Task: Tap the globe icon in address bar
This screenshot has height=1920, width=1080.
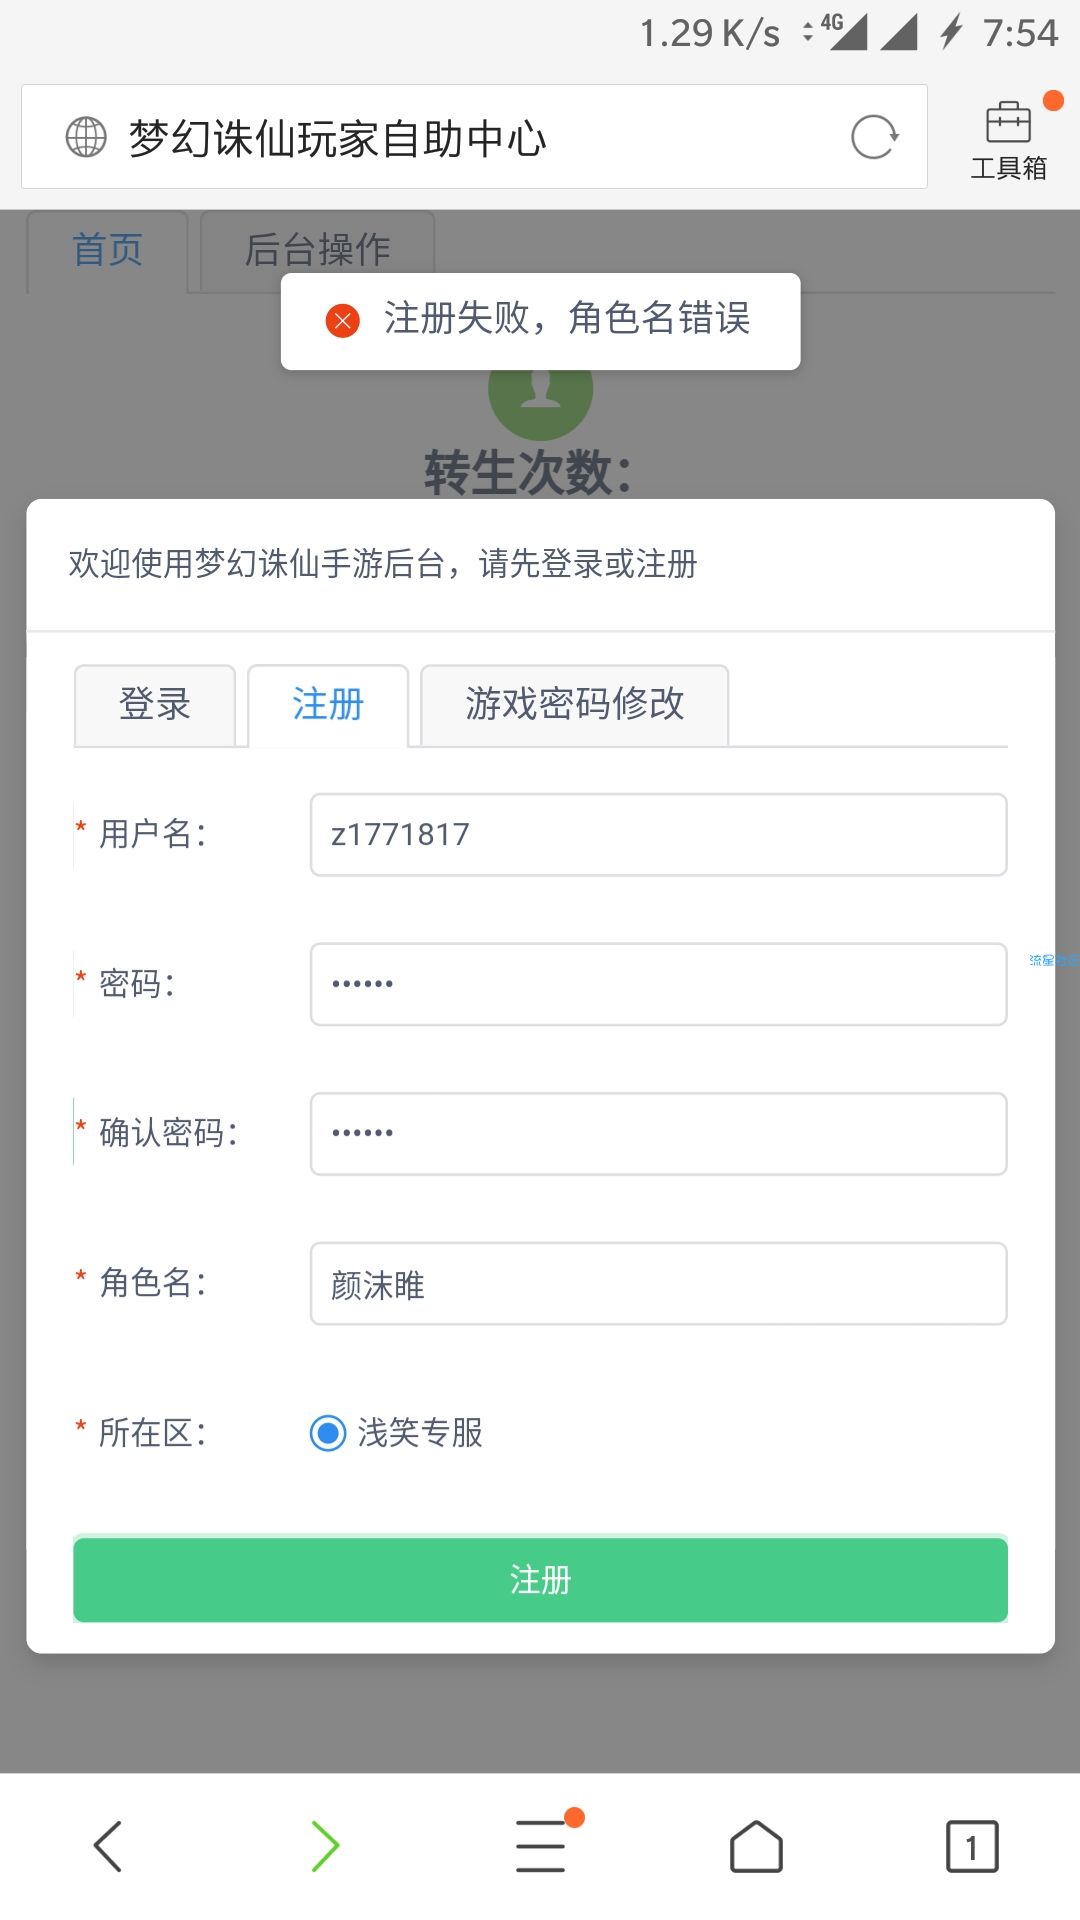Action: point(86,137)
